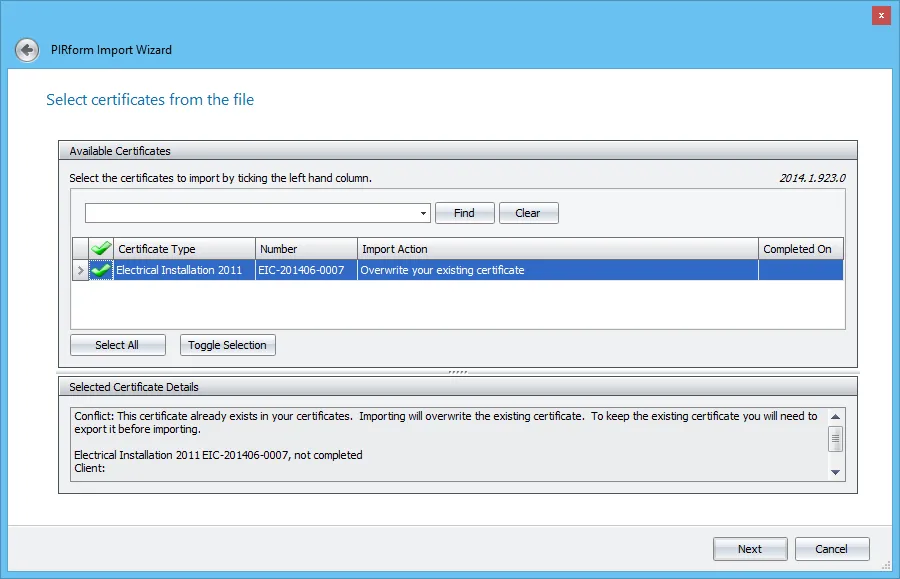Click the scroll-up arrow in details panel
This screenshot has width=900, height=579.
click(836, 416)
